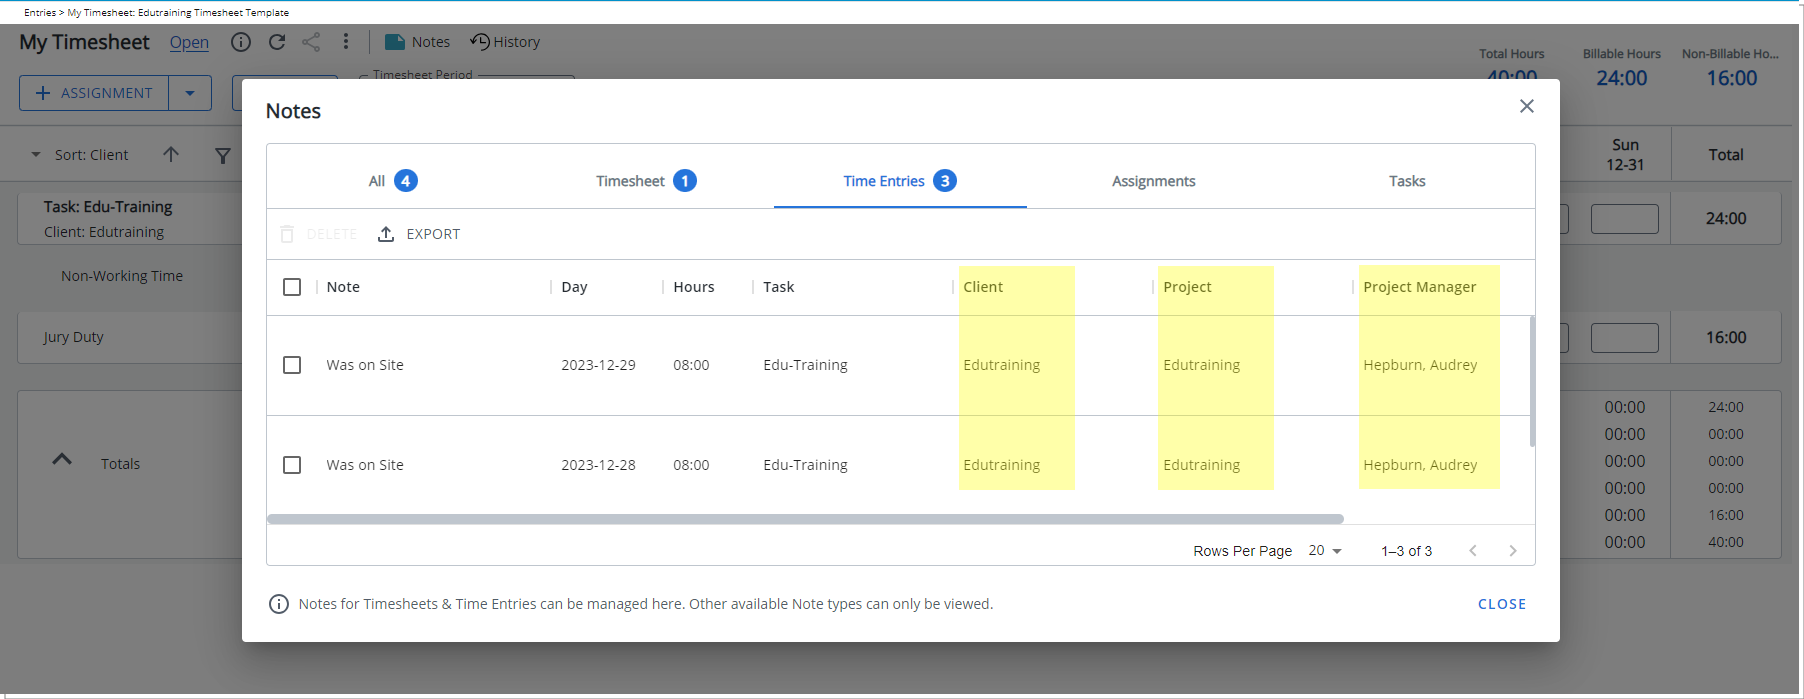
Task: Click the share icon in header
Action: click(311, 42)
